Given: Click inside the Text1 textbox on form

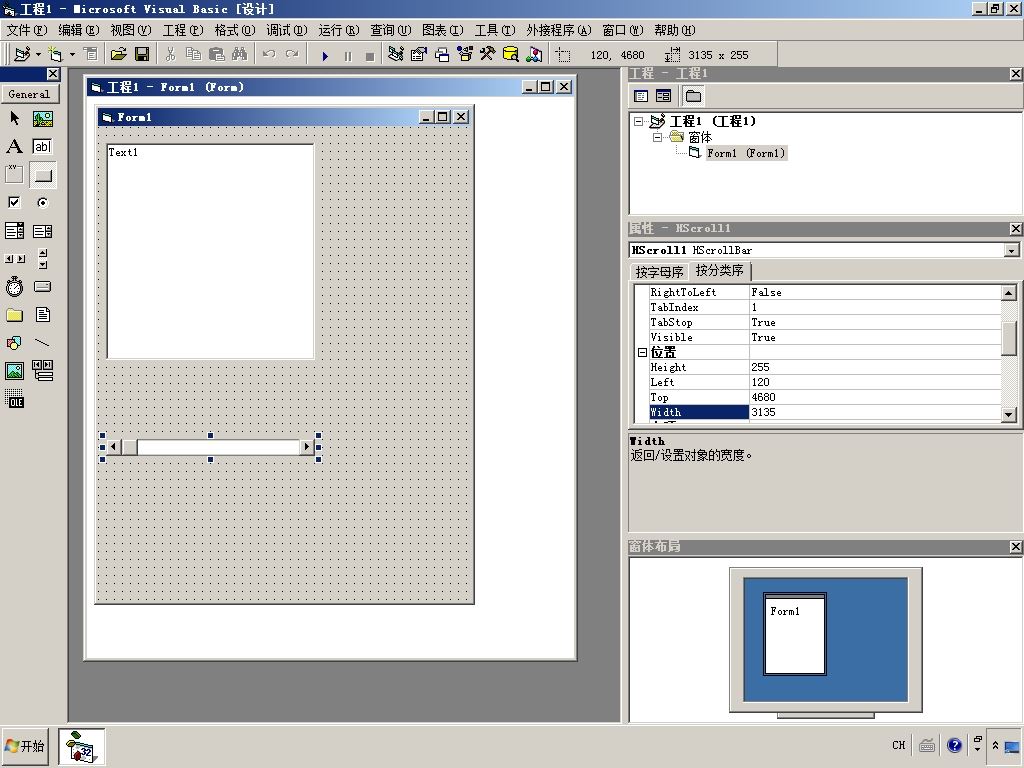Looking at the screenshot, I should click(x=210, y=251).
